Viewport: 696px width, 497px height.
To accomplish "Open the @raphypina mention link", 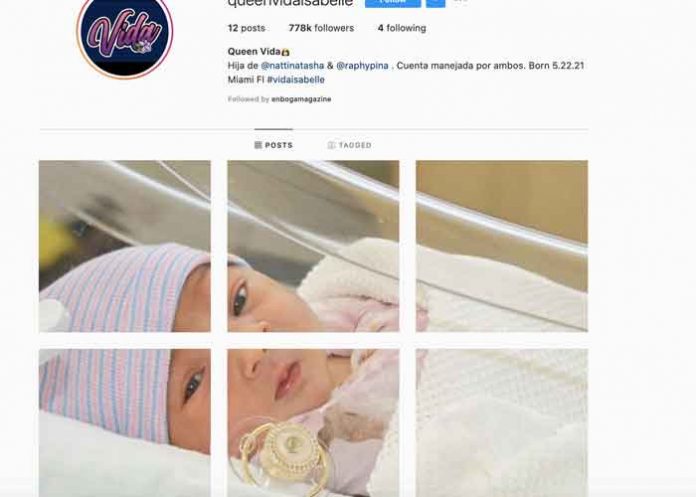I will [x=362, y=66].
